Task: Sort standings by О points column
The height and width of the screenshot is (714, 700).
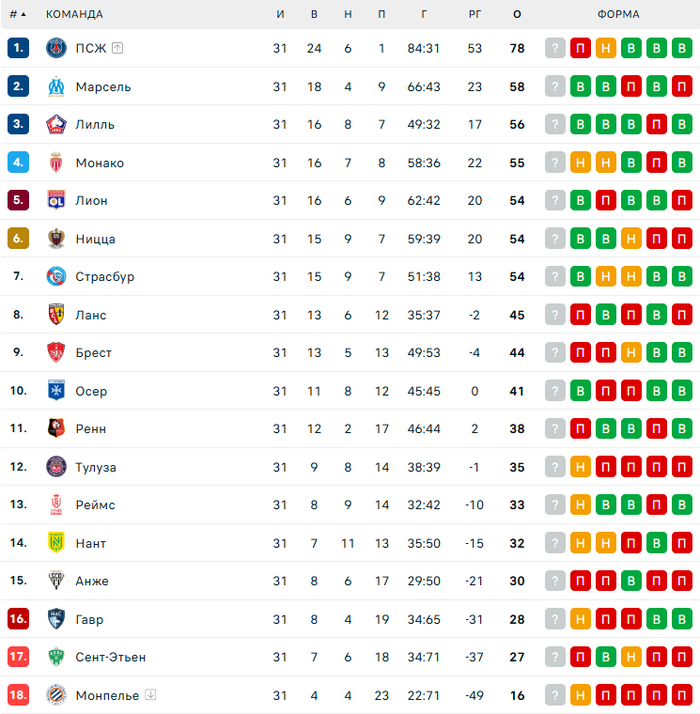Action: point(517,15)
